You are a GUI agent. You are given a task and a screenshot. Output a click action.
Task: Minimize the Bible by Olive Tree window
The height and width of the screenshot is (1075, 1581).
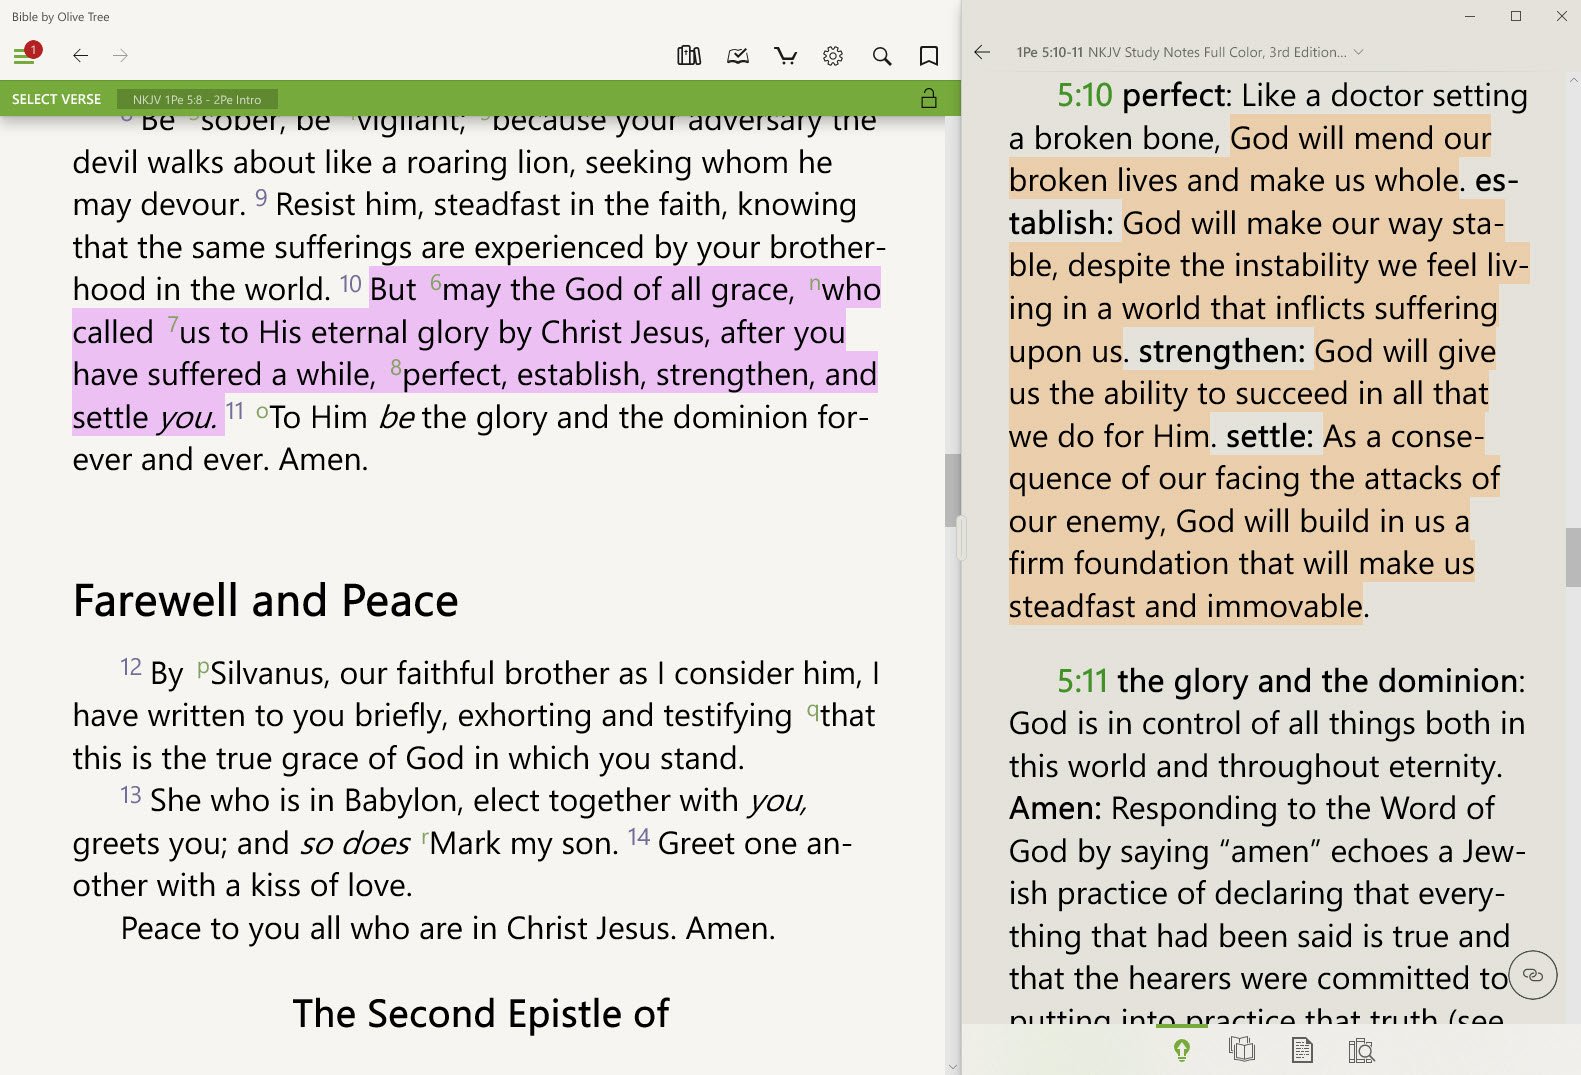click(1470, 16)
